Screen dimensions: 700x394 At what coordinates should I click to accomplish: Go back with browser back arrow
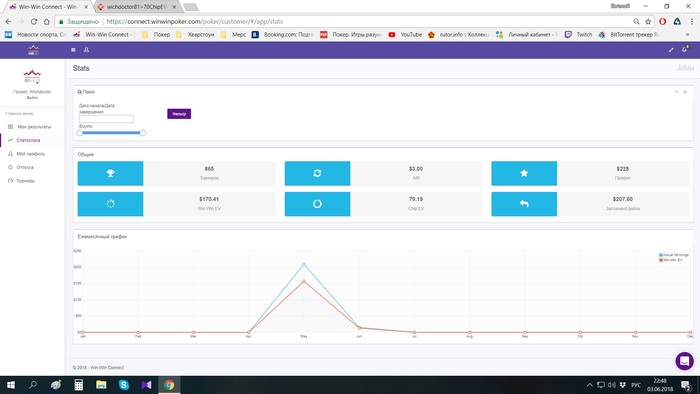[8, 21]
